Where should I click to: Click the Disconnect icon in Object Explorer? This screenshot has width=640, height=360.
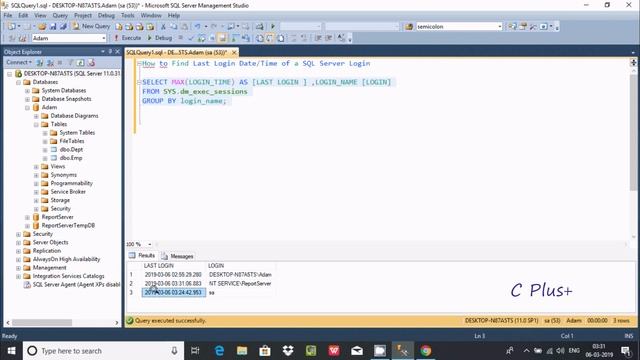[50, 62]
